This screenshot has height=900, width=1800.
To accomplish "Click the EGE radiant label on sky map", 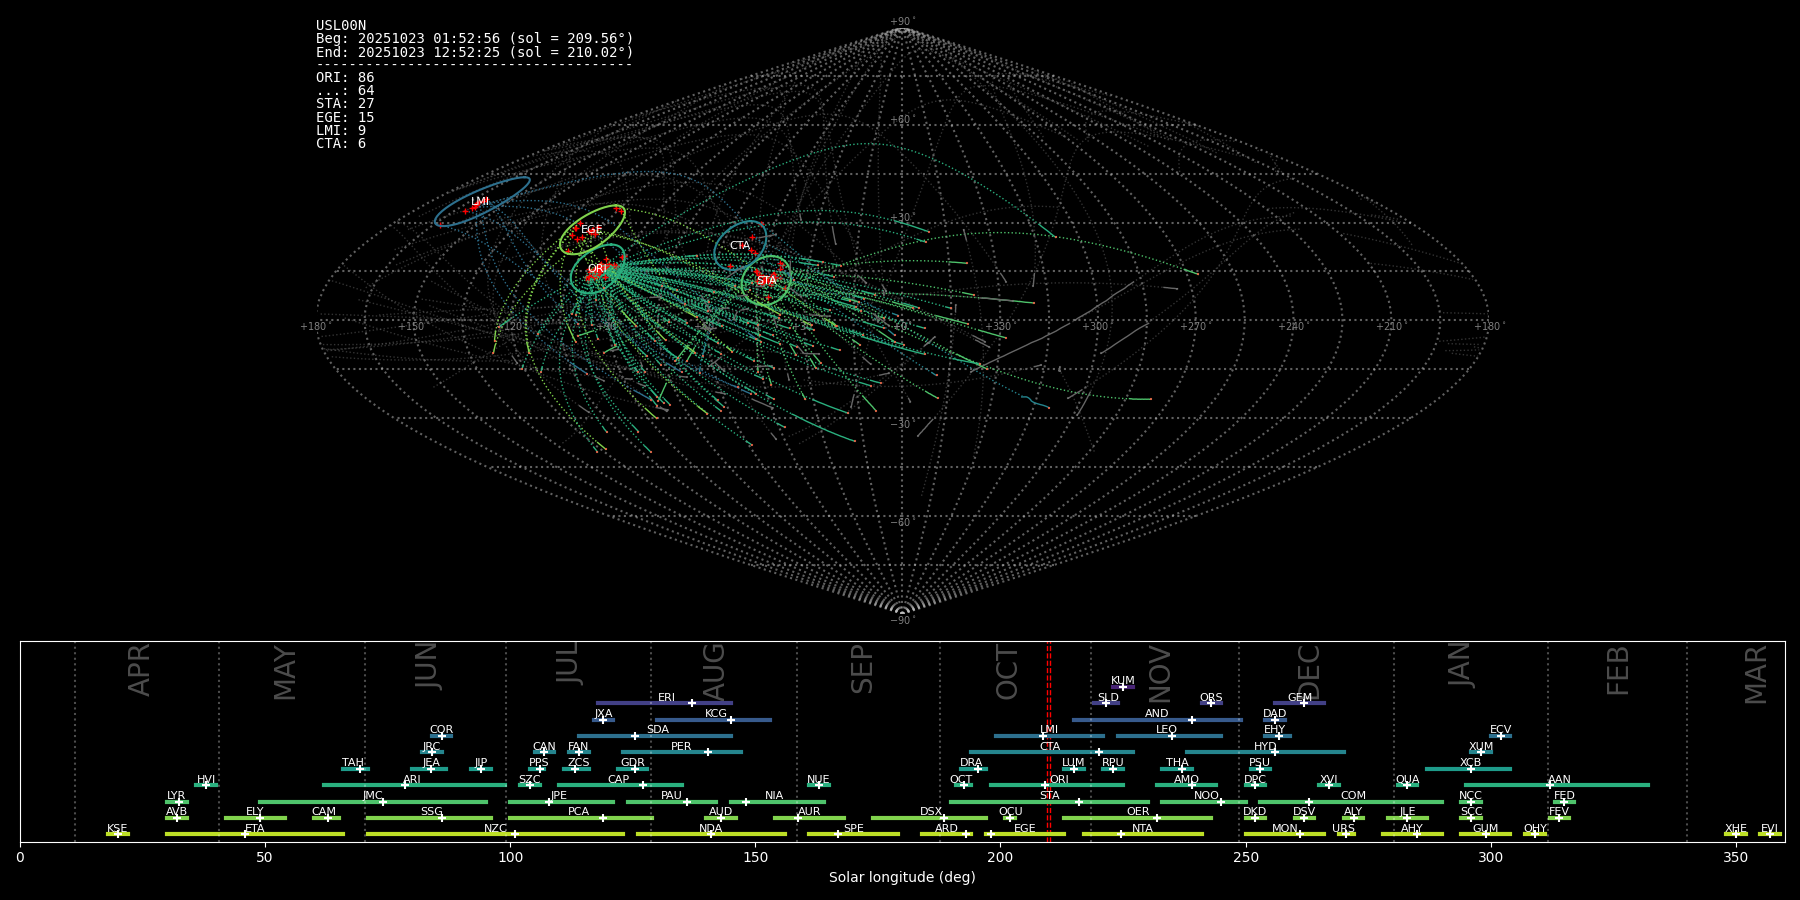I will coord(591,230).
